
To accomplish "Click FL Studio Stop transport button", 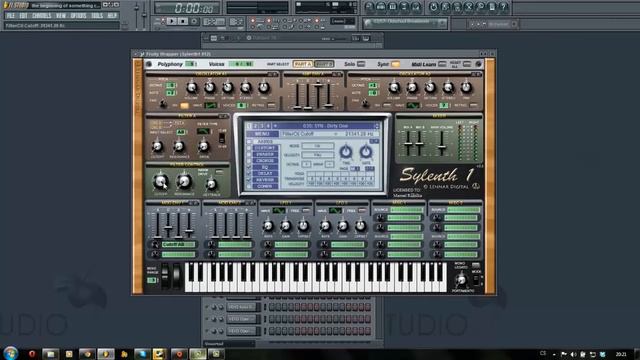I will pos(182,21).
